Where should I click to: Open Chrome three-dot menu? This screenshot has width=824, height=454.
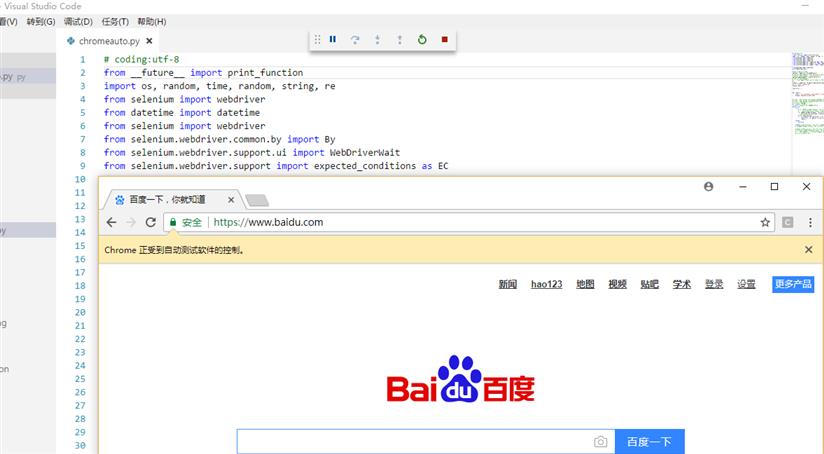(x=810, y=222)
